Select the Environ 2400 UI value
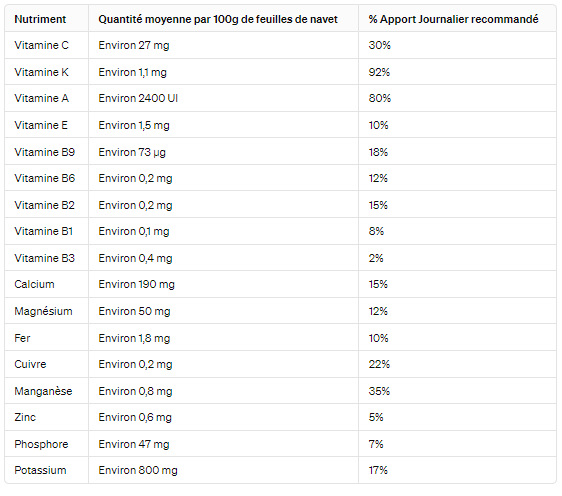This screenshot has width=562, height=496. pos(138,98)
